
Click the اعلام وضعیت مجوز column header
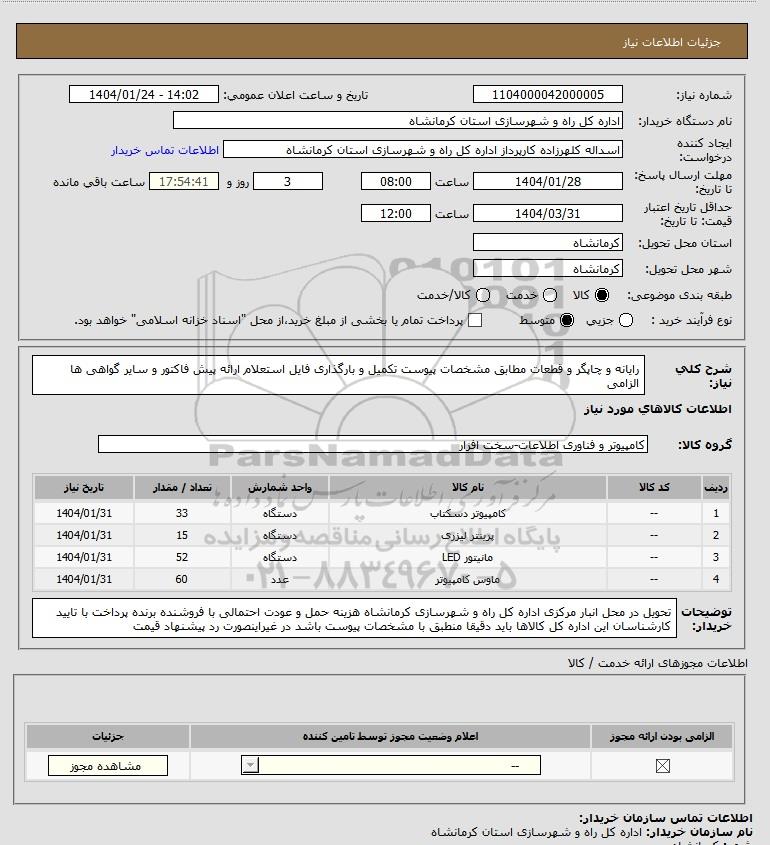(390, 737)
